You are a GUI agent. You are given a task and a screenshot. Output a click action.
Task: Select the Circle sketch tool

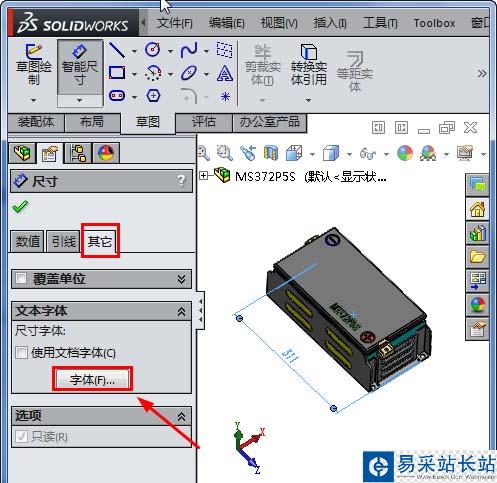(153, 50)
